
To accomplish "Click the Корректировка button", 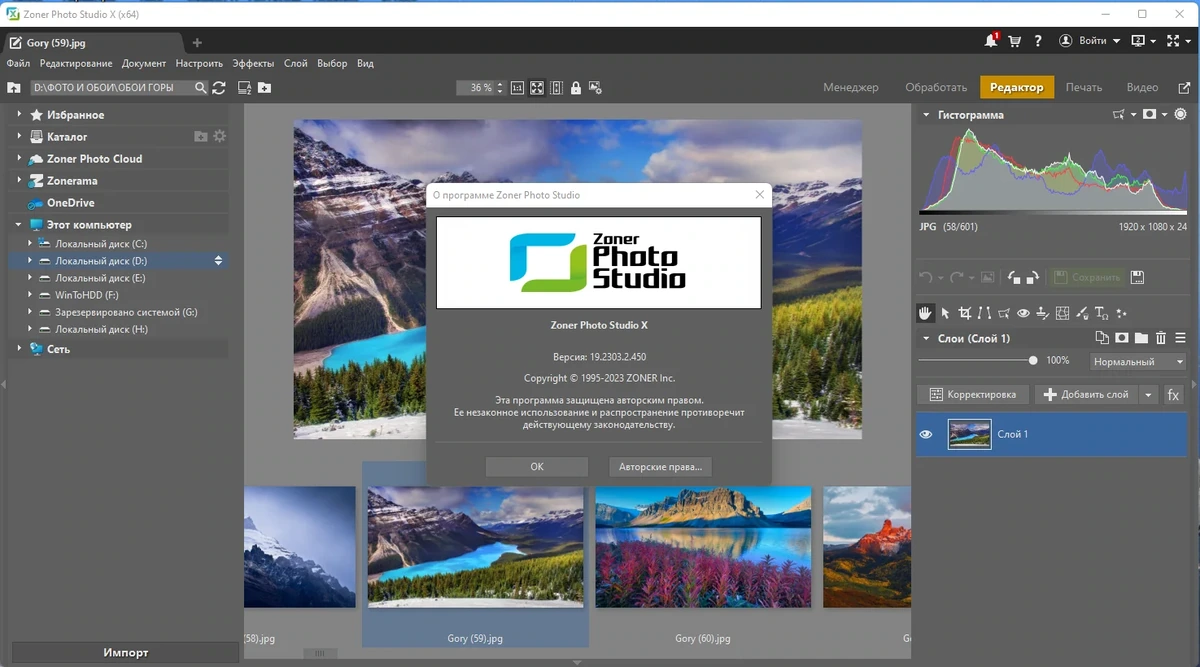I will [973, 394].
